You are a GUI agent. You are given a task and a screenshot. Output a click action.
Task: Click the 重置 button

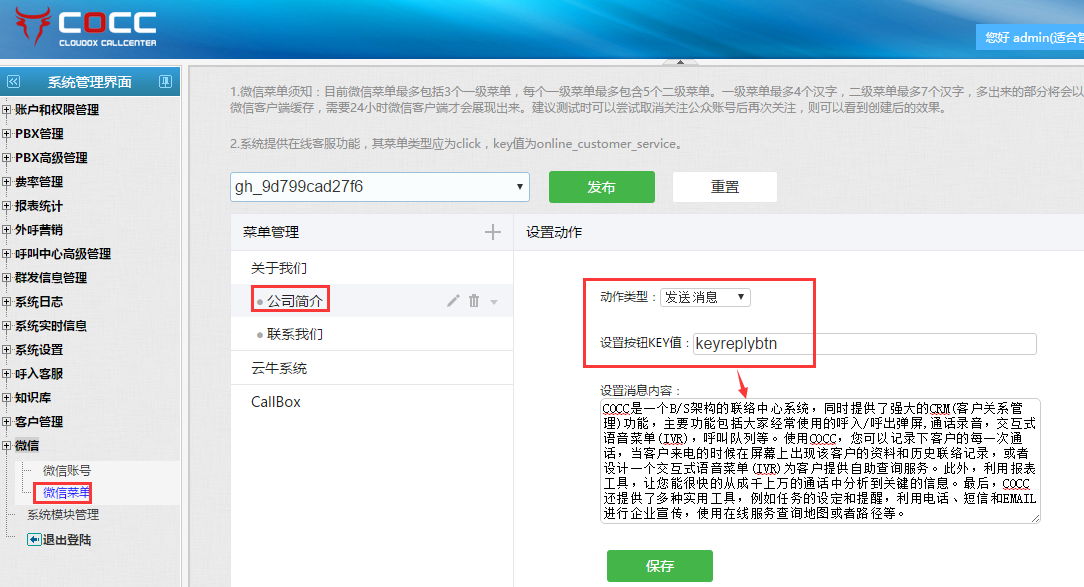click(x=724, y=187)
